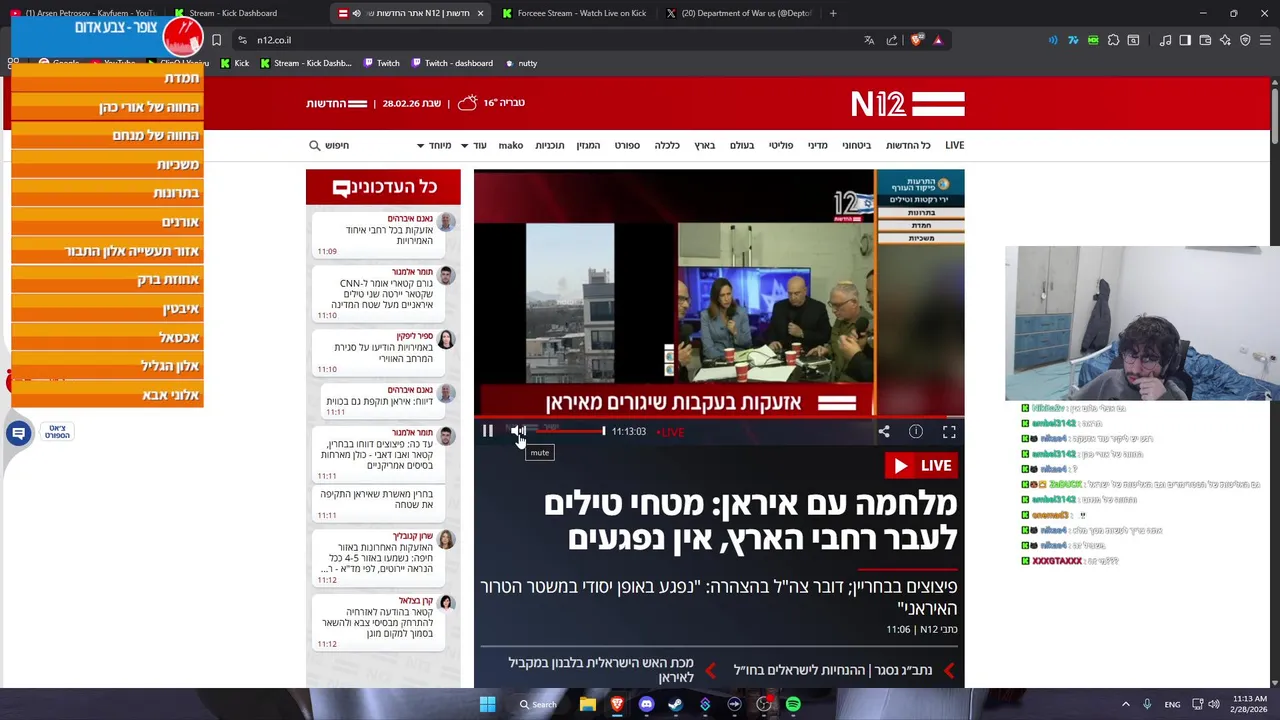Open the בעולם section
Screen dimensions: 1280x720
(742, 145)
